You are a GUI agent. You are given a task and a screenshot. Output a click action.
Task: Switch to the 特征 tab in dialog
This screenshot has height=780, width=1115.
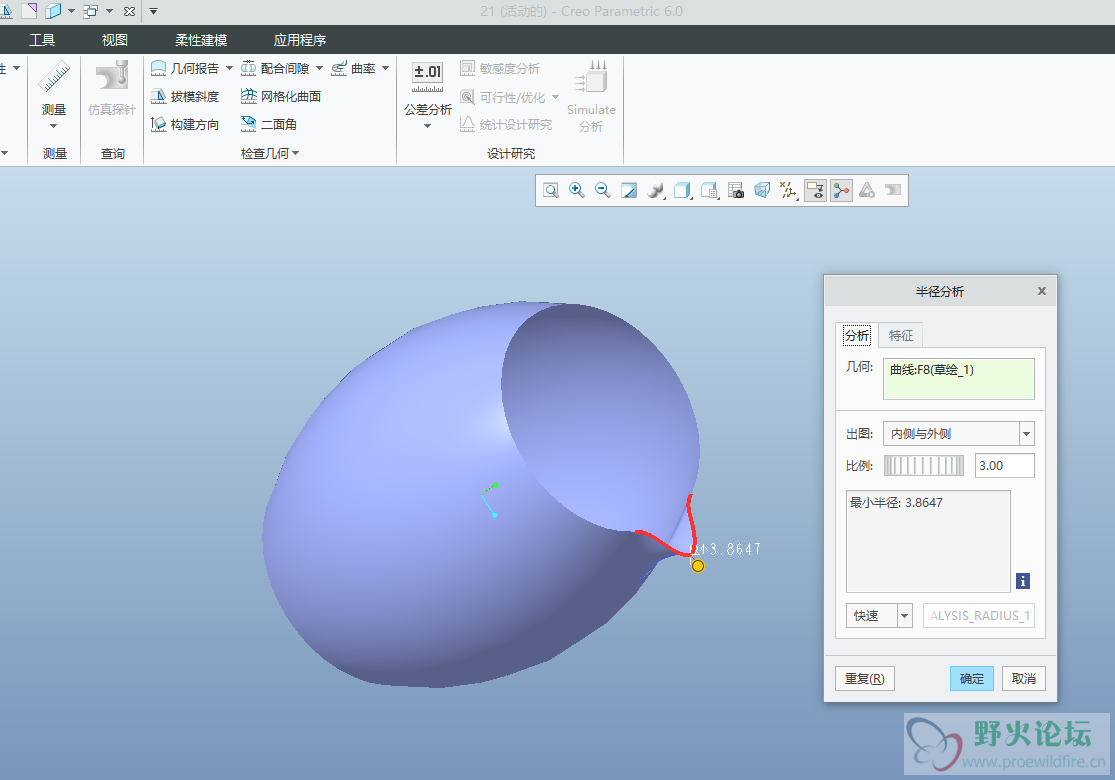(x=901, y=335)
